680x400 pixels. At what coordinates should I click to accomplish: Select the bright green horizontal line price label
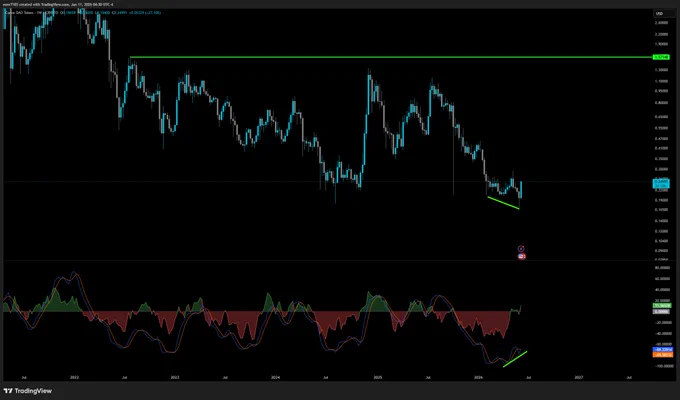click(661, 57)
